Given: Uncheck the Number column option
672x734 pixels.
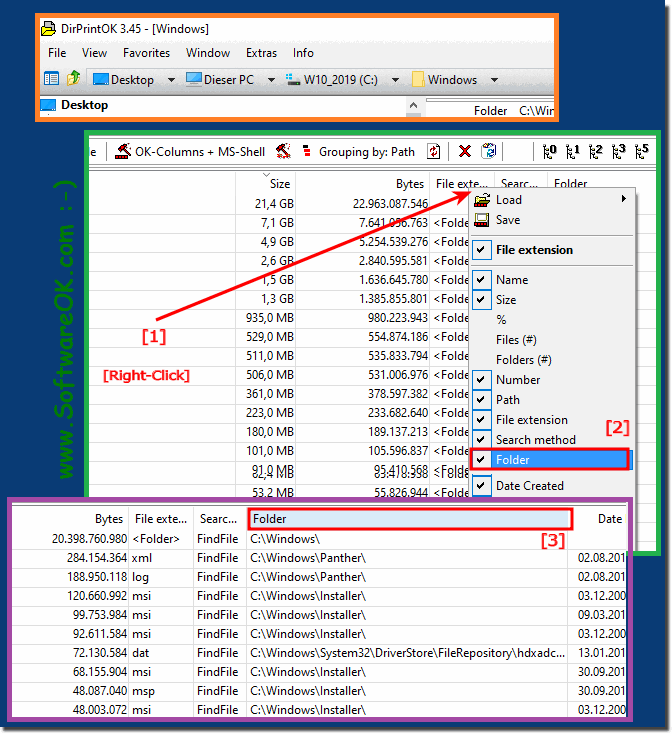Looking at the screenshot, I should pyautogui.click(x=482, y=380).
